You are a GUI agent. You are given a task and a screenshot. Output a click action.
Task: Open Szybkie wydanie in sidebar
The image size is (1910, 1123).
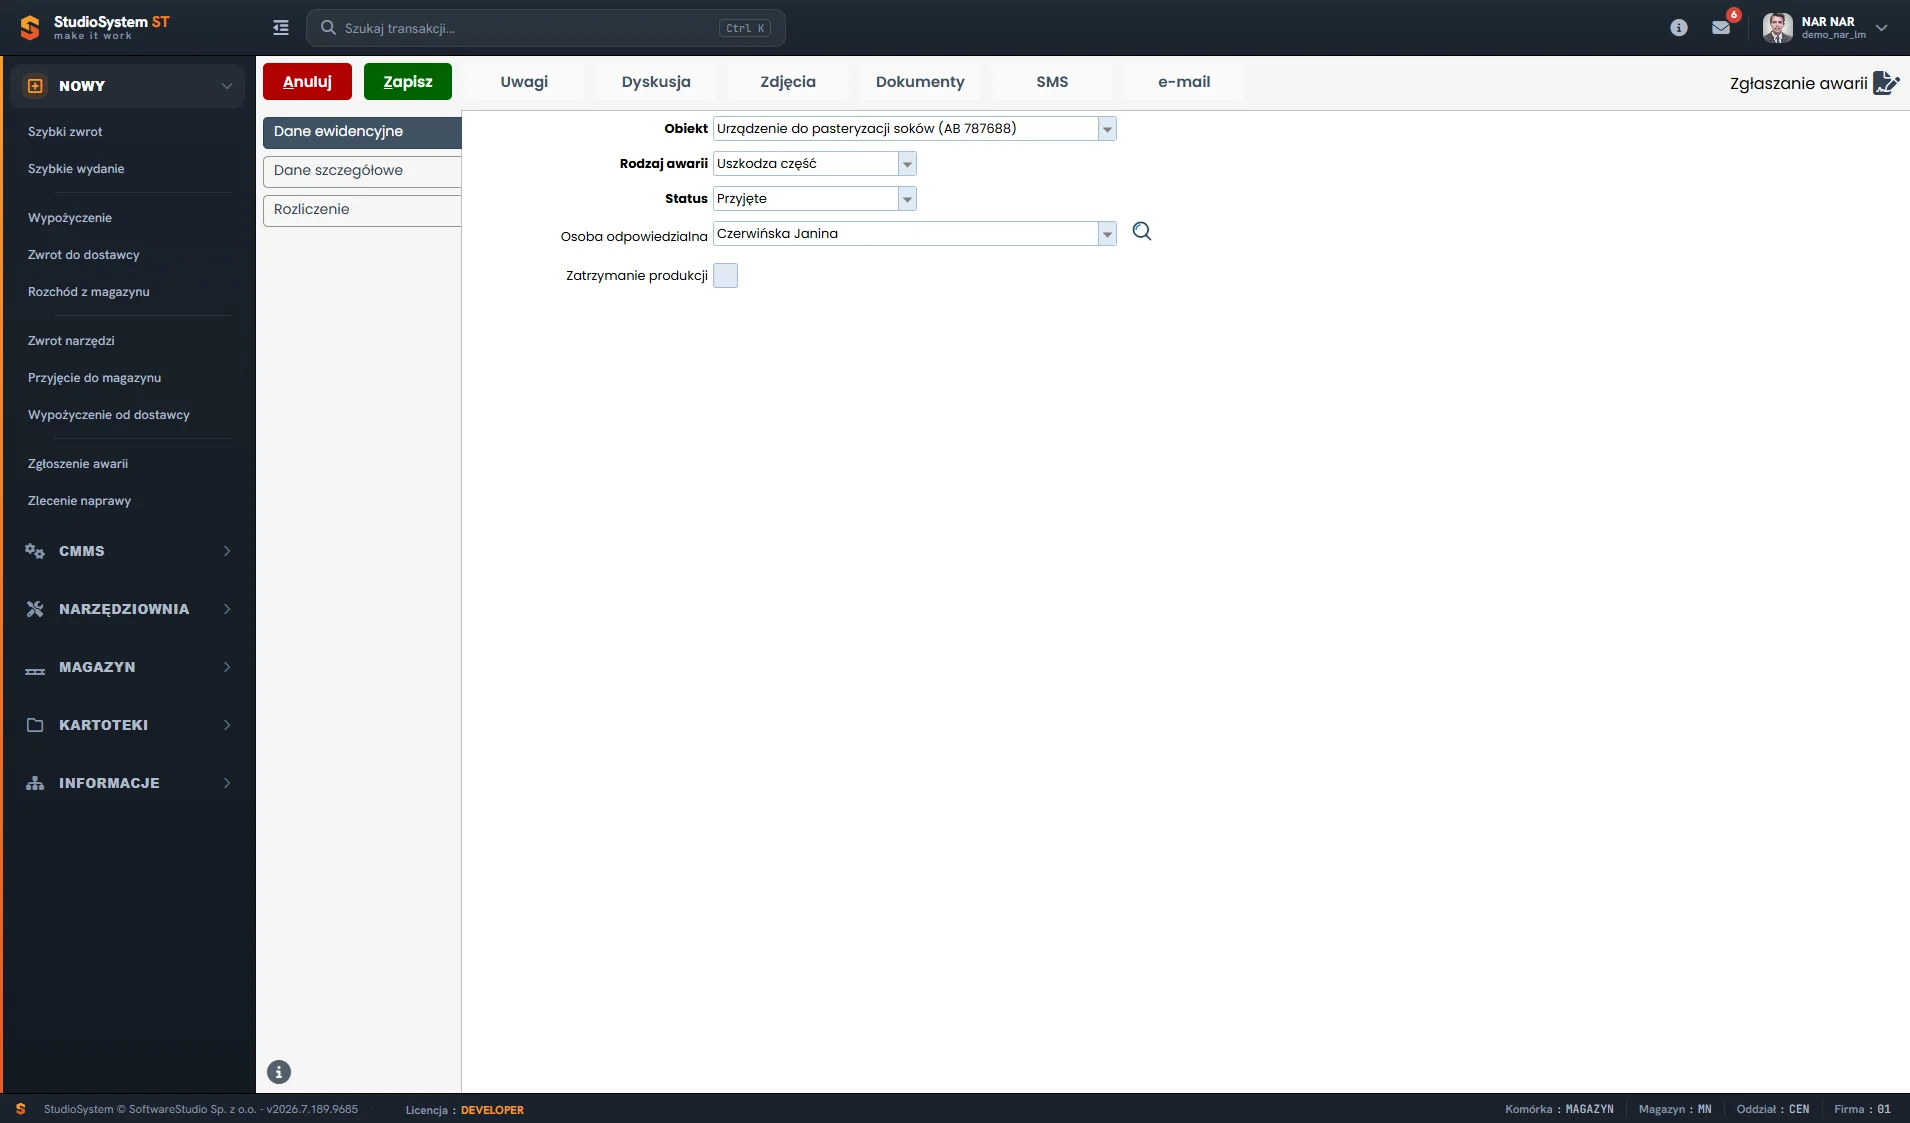pos(76,169)
